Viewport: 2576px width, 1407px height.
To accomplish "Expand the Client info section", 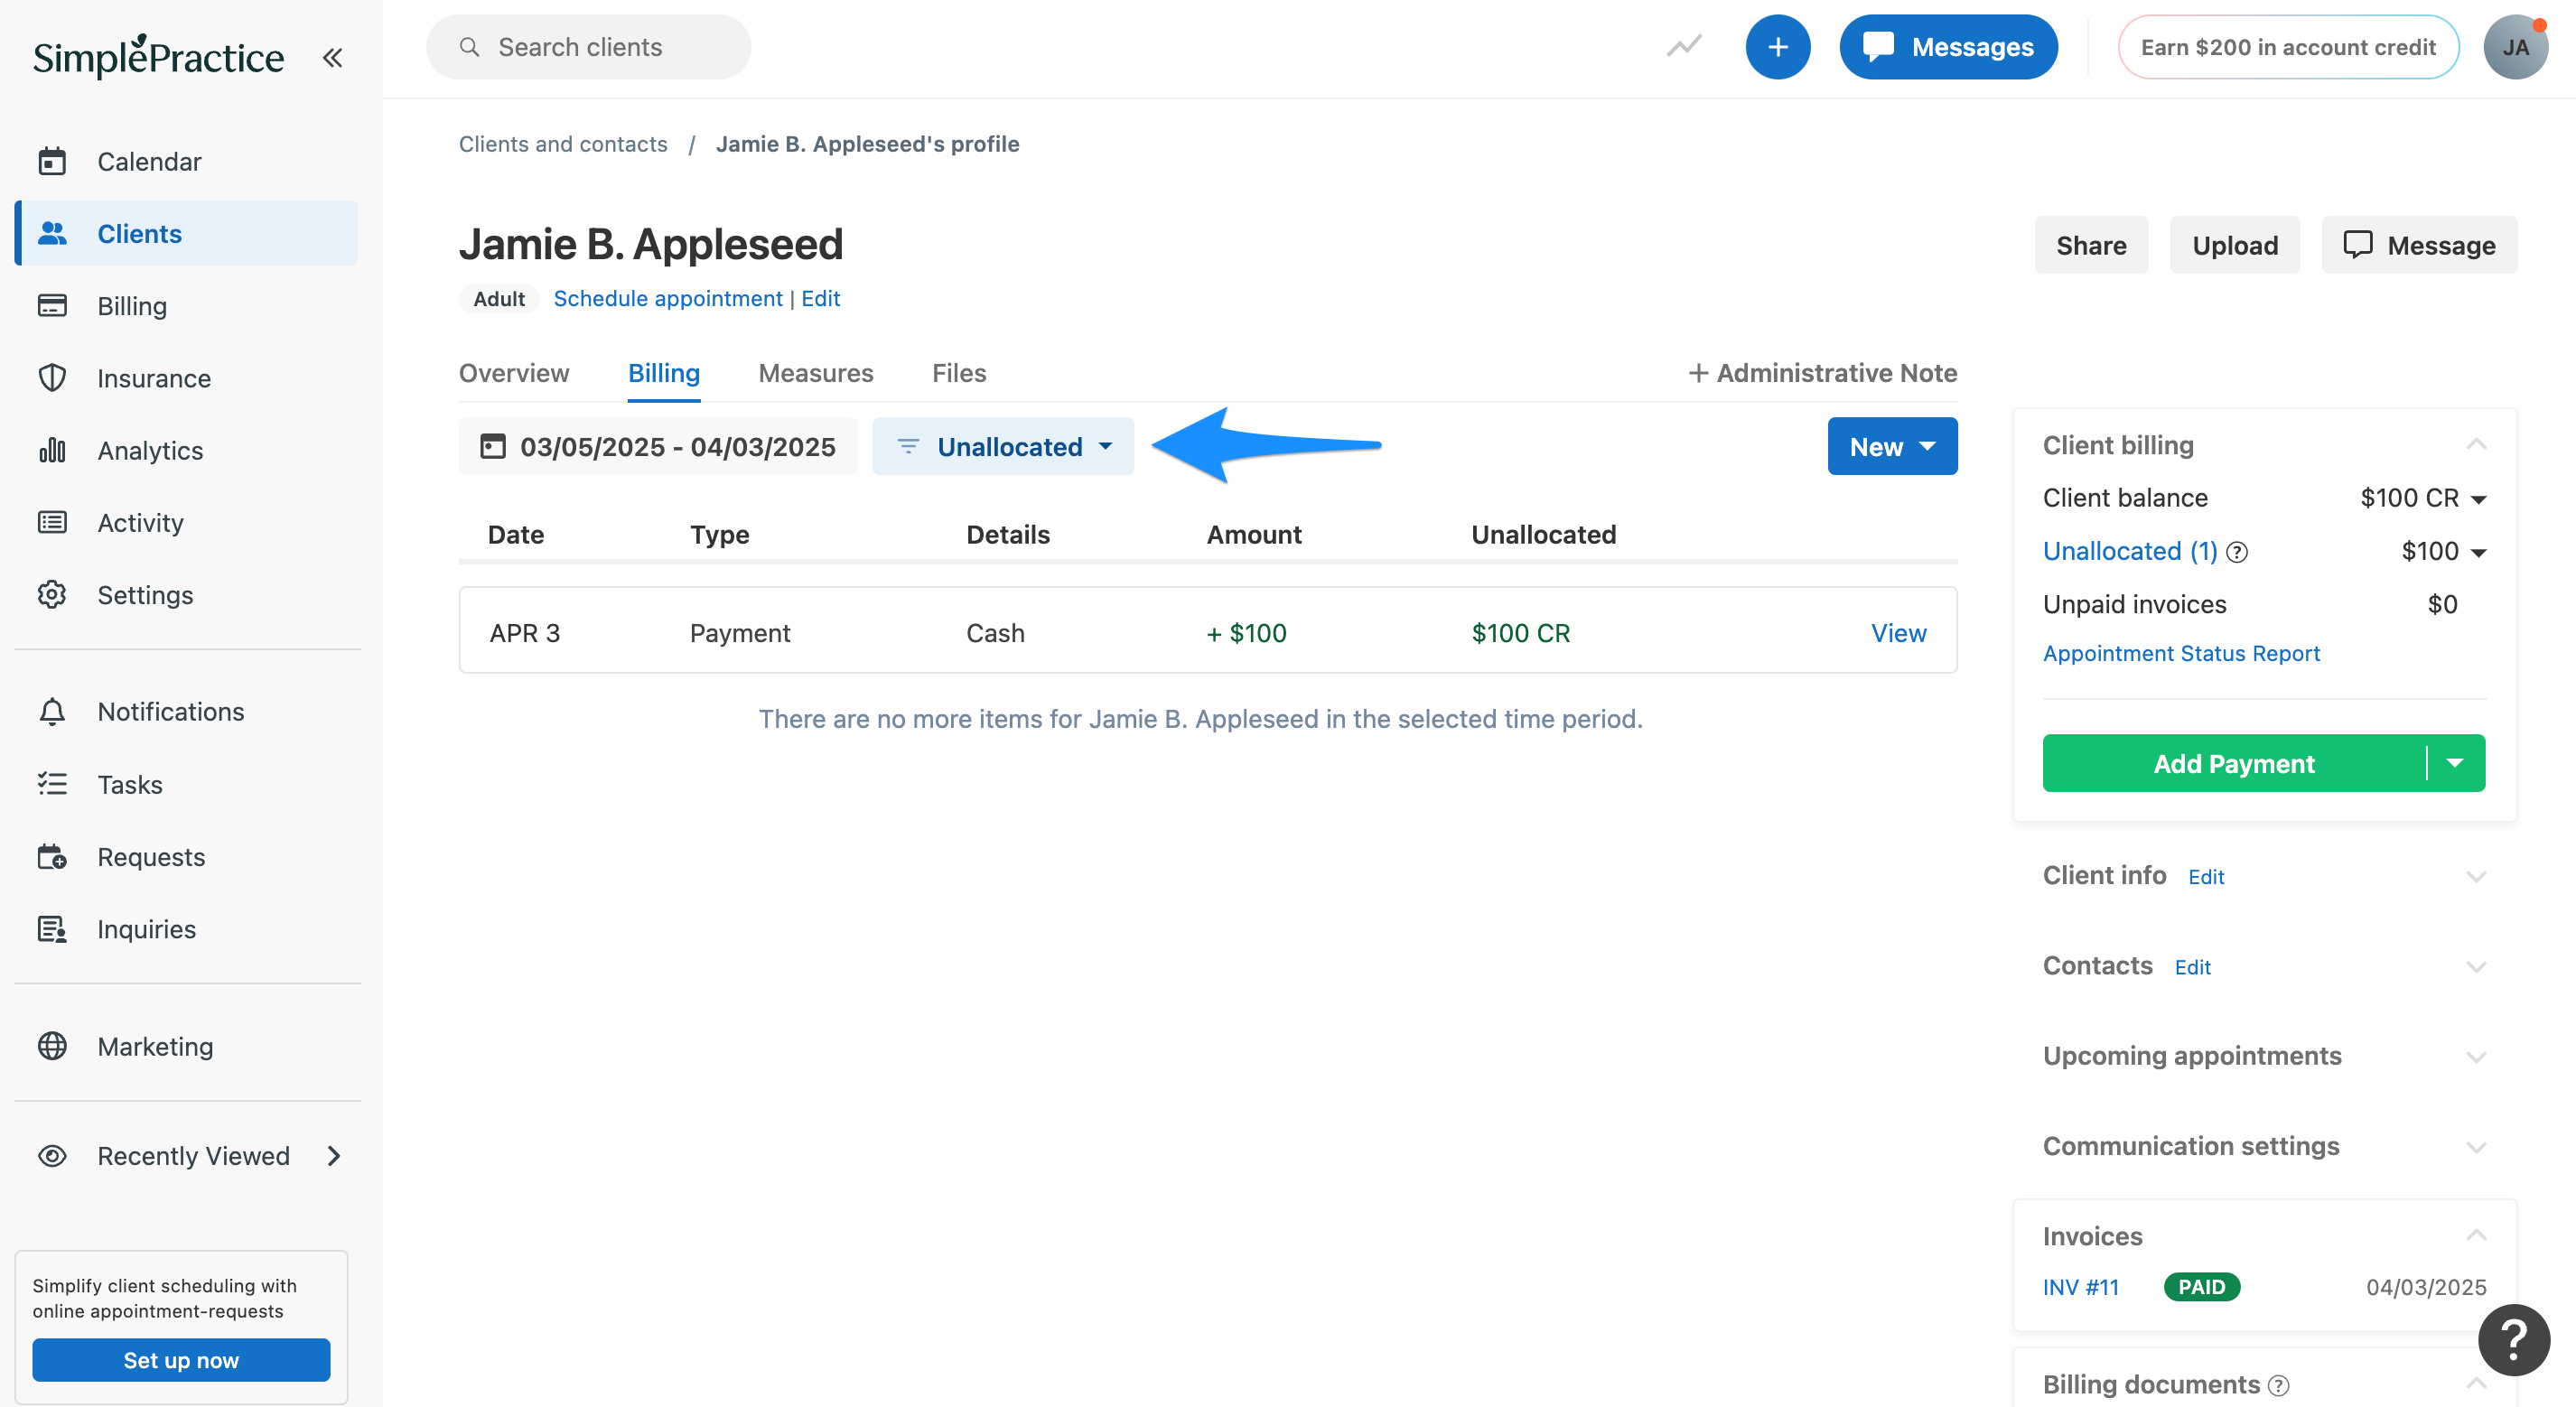I will click(2476, 876).
